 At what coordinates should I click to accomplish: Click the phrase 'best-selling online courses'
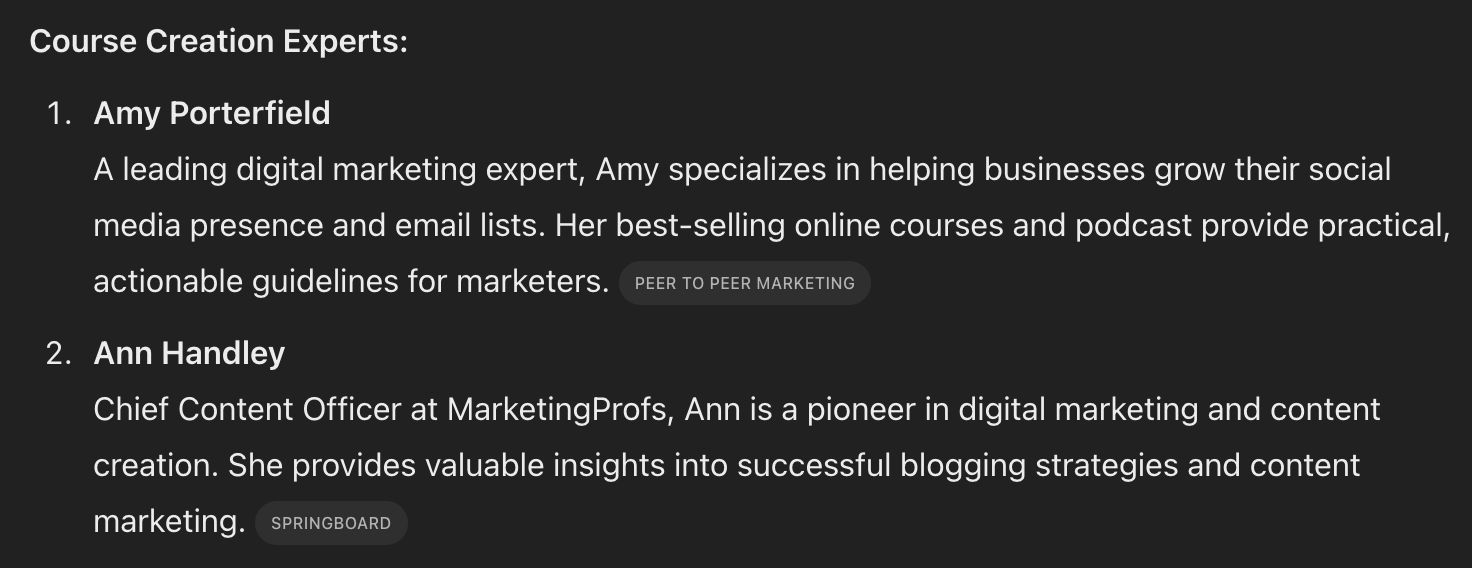(809, 225)
